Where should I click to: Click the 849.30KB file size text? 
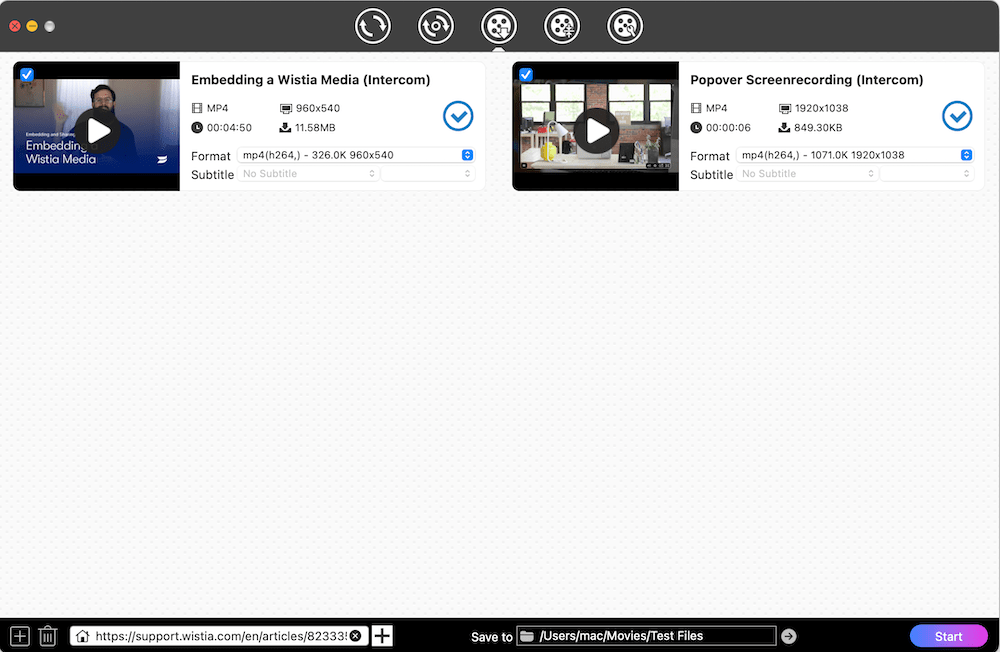tap(818, 128)
